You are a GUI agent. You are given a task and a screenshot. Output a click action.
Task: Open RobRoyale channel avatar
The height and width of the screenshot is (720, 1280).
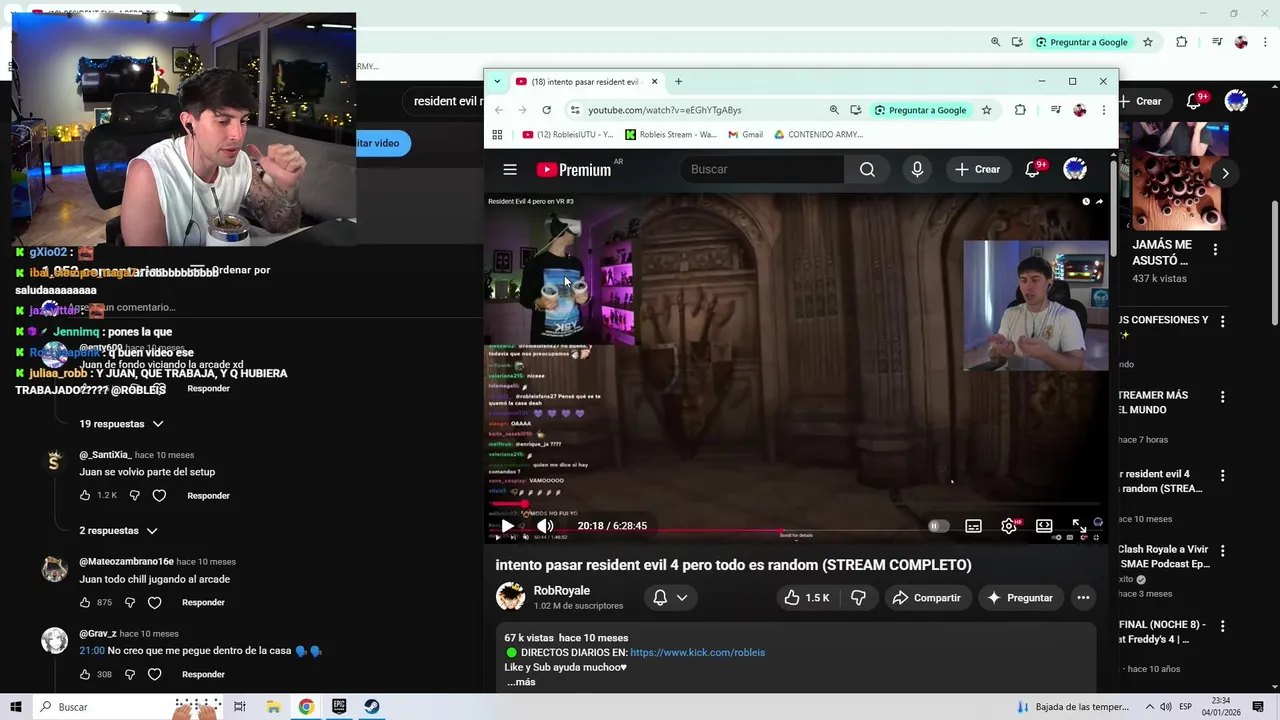point(511,598)
